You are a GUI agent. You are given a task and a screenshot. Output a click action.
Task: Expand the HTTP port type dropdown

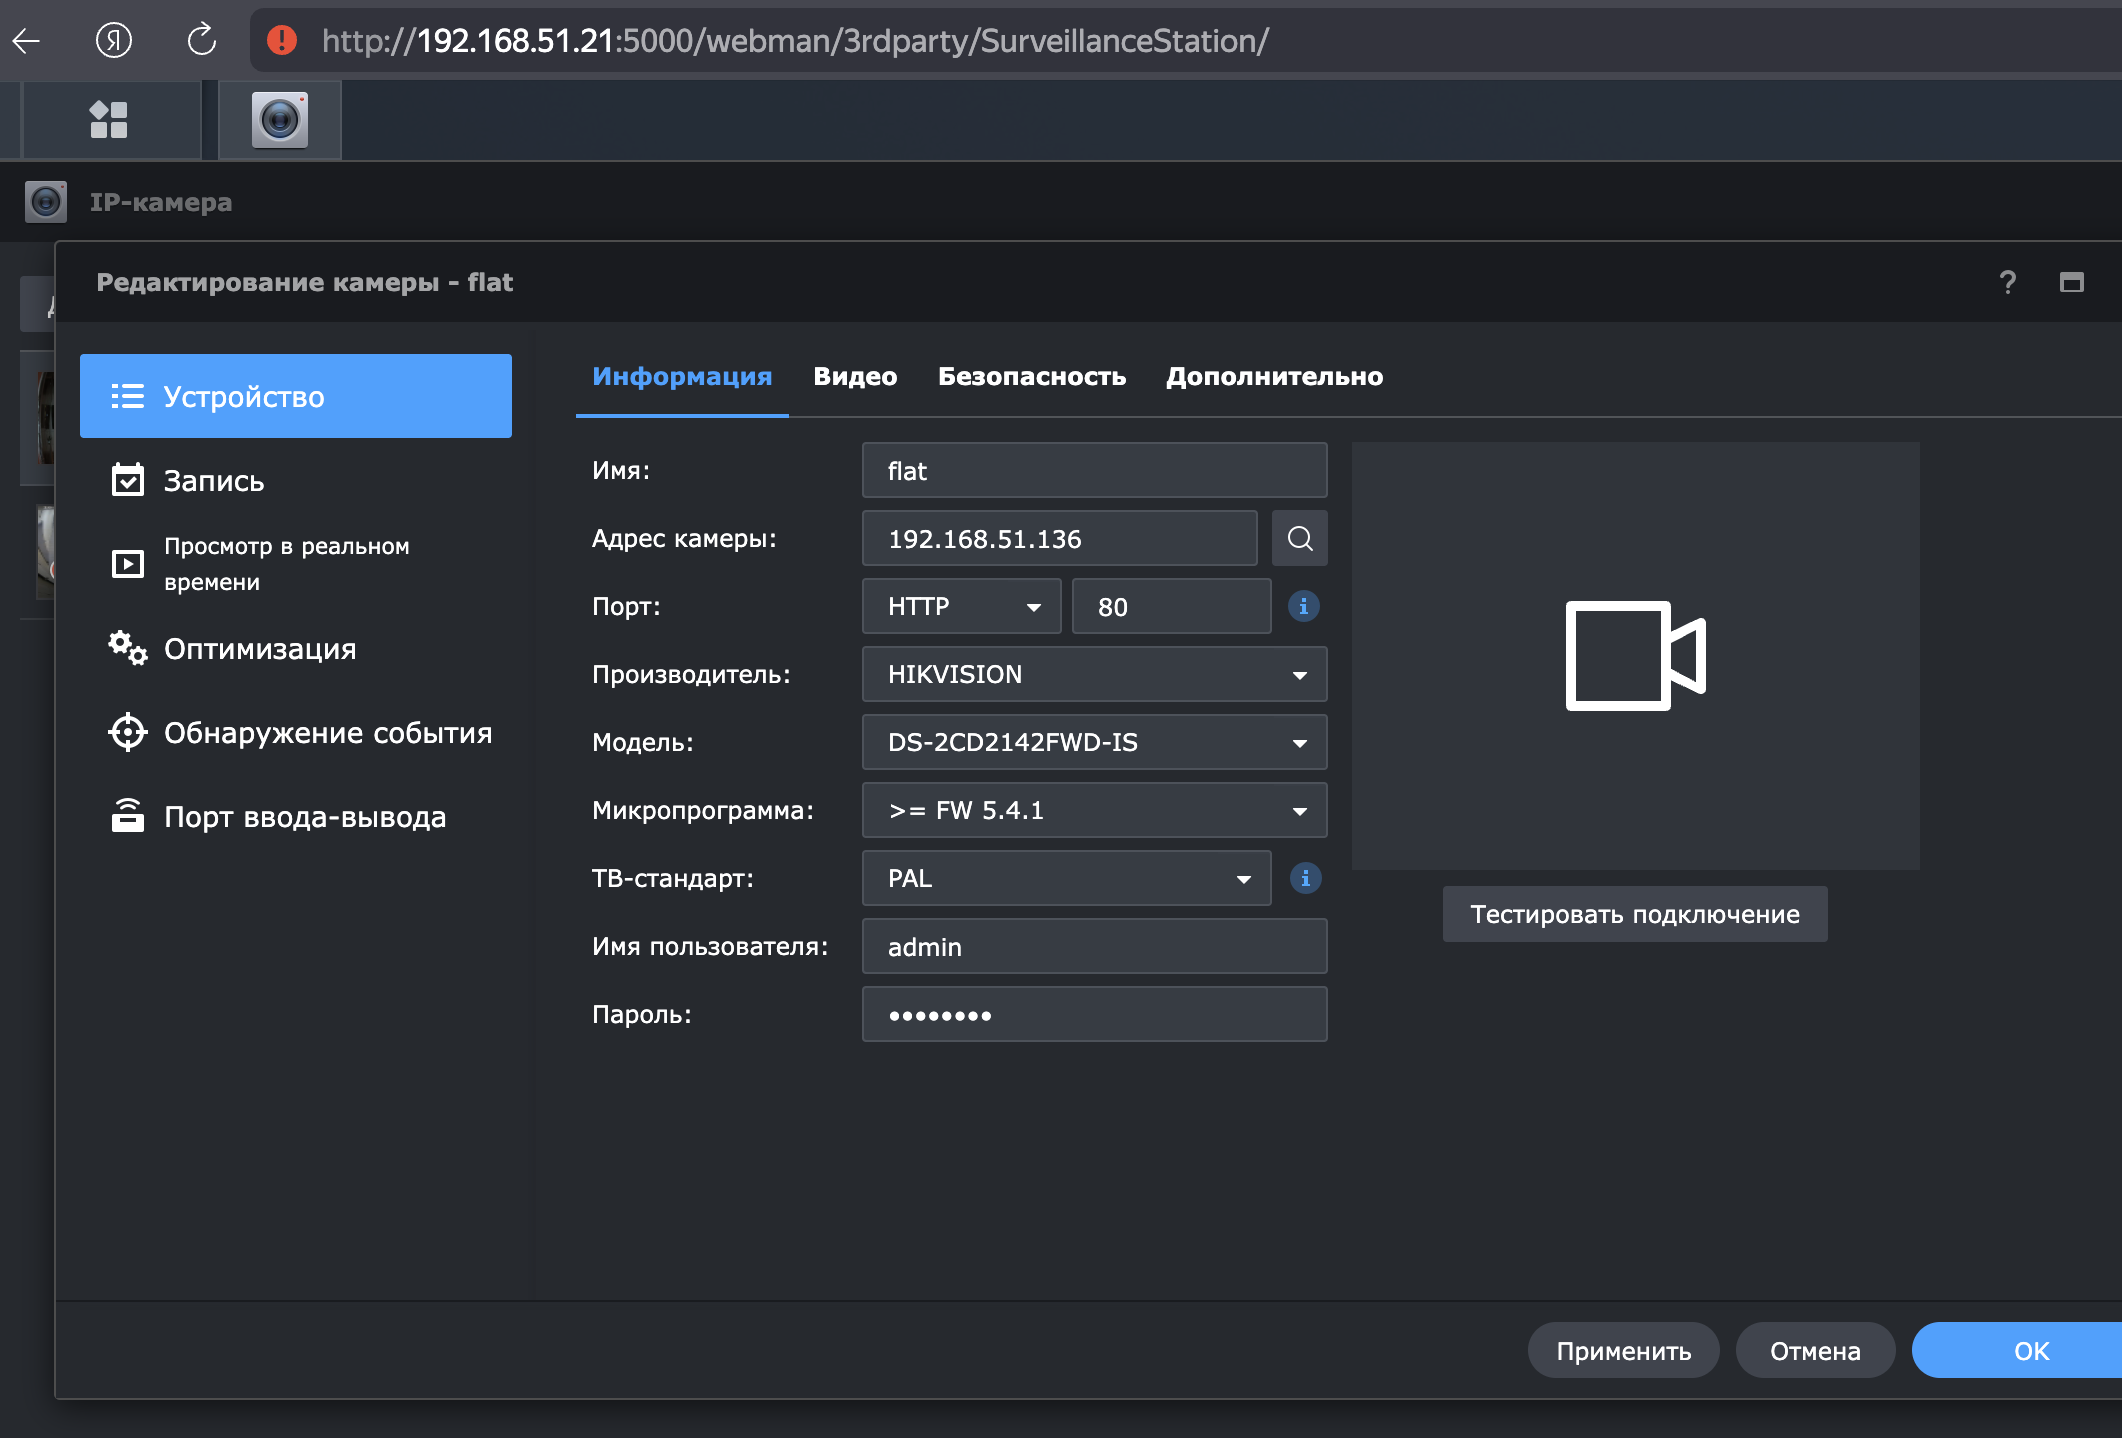pos(960,606)
